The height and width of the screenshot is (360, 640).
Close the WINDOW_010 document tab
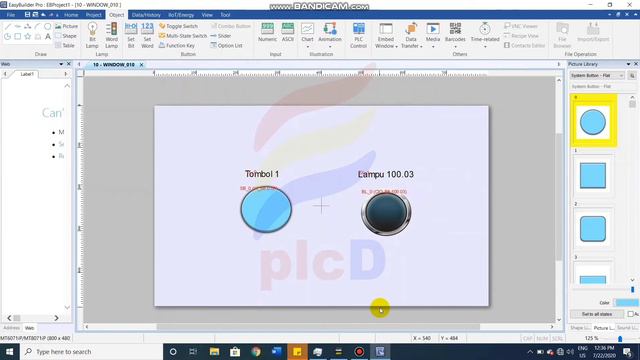tap(142, 64)
